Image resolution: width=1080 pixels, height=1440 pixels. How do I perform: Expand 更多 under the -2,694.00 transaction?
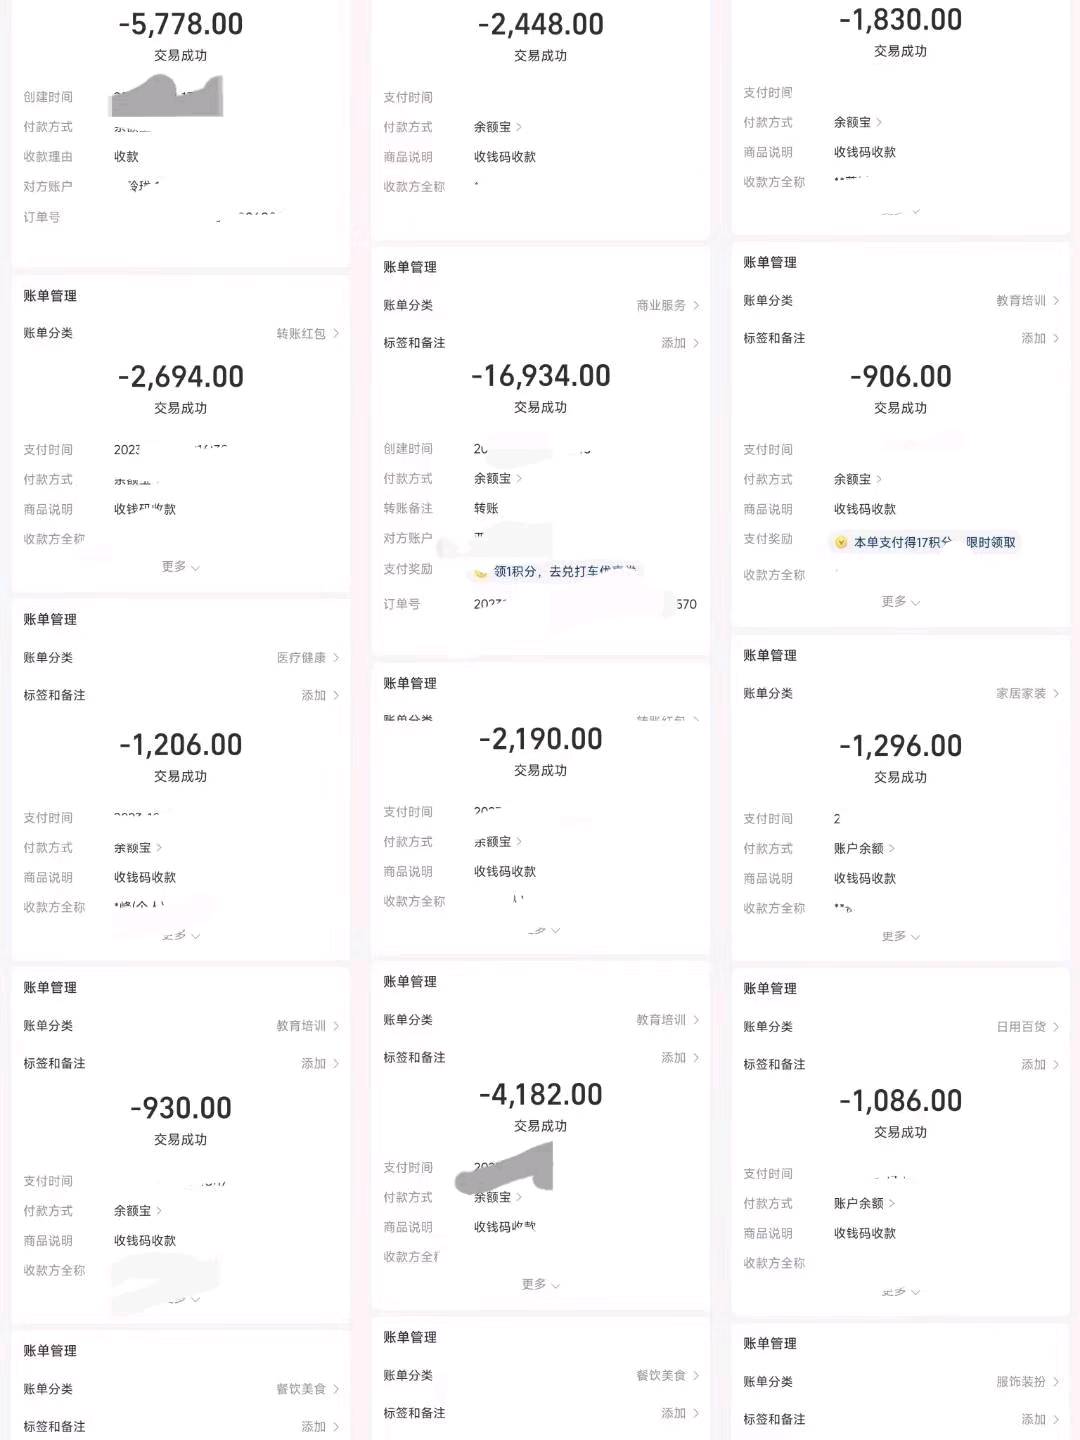pos(180,567)
